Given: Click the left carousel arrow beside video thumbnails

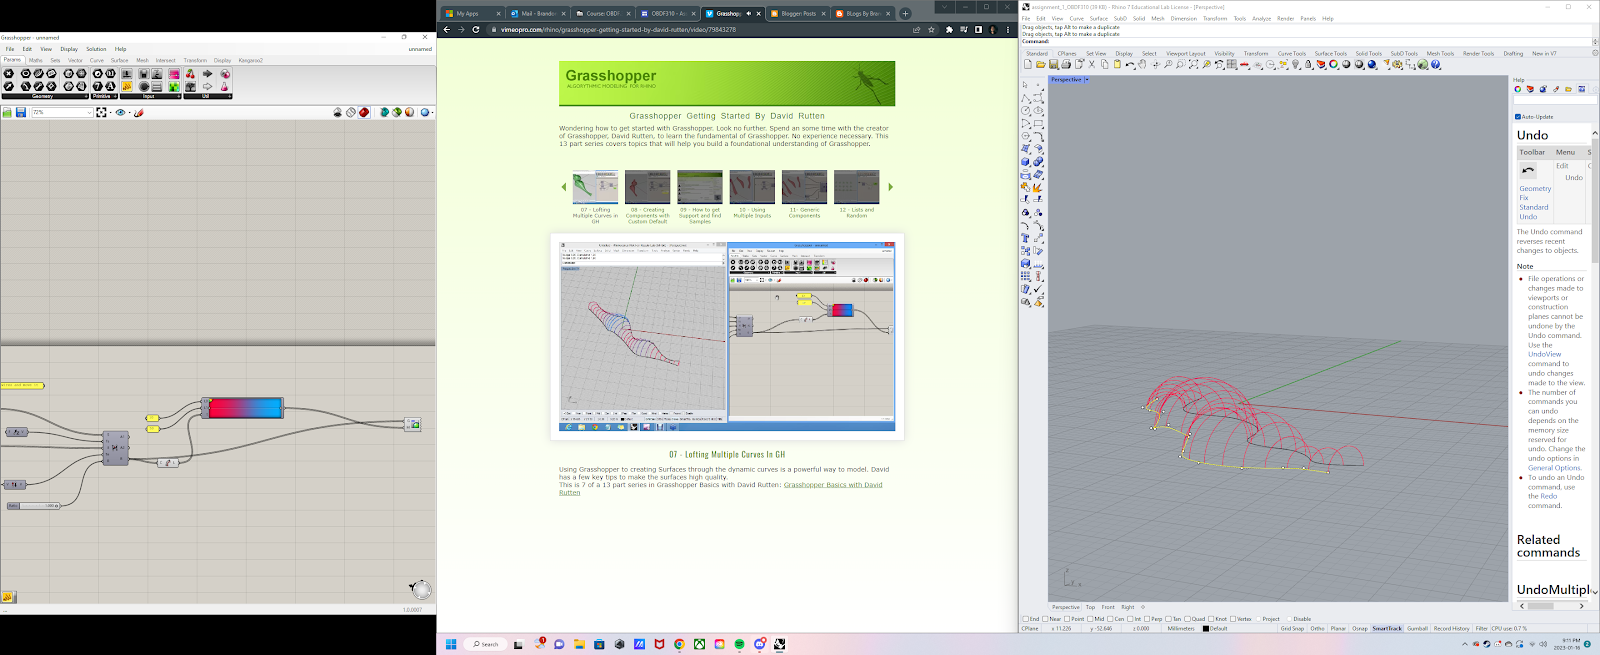Looking at the screenshot, I should 564,187.
